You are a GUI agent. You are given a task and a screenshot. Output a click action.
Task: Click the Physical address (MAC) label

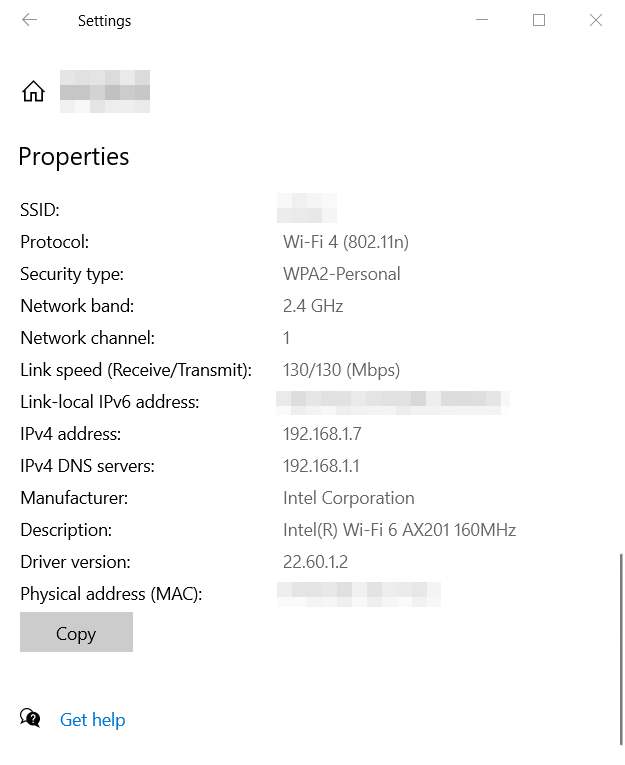pos(111,594)
